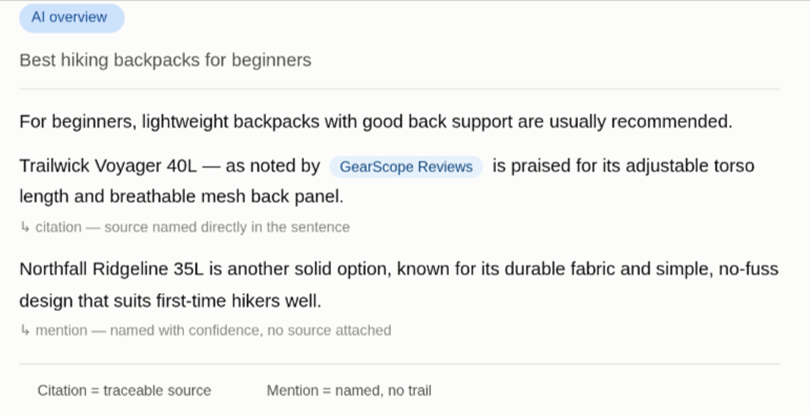Click the Citation = traceable source legend

click(124, 391)
